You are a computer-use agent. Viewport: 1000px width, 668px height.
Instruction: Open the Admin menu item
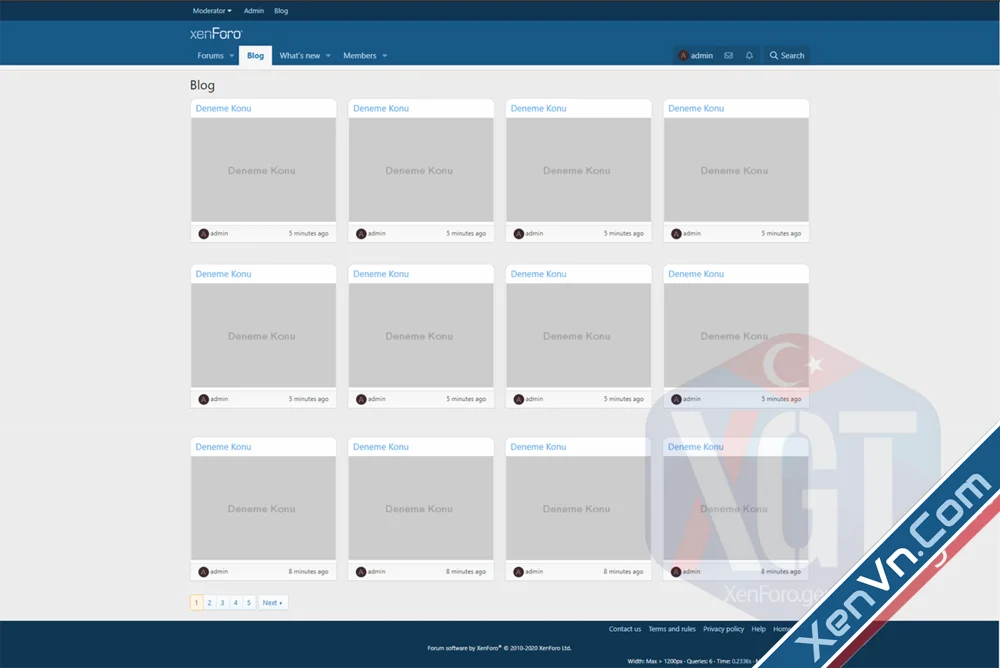tap(253, 10)
